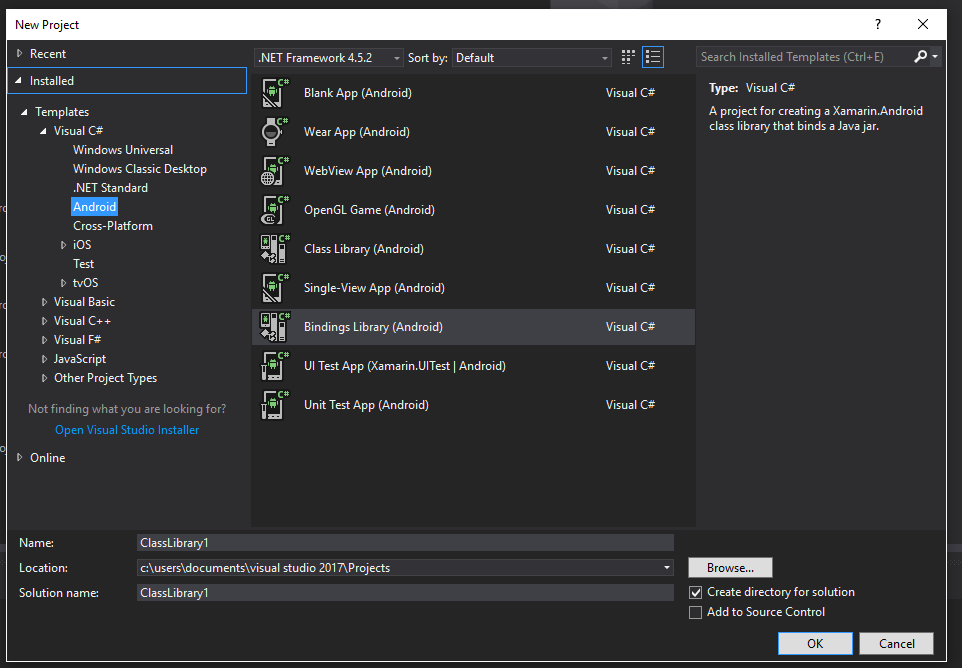Select Windows Universal in the tree
962x668 pixels.
point(123,150)
